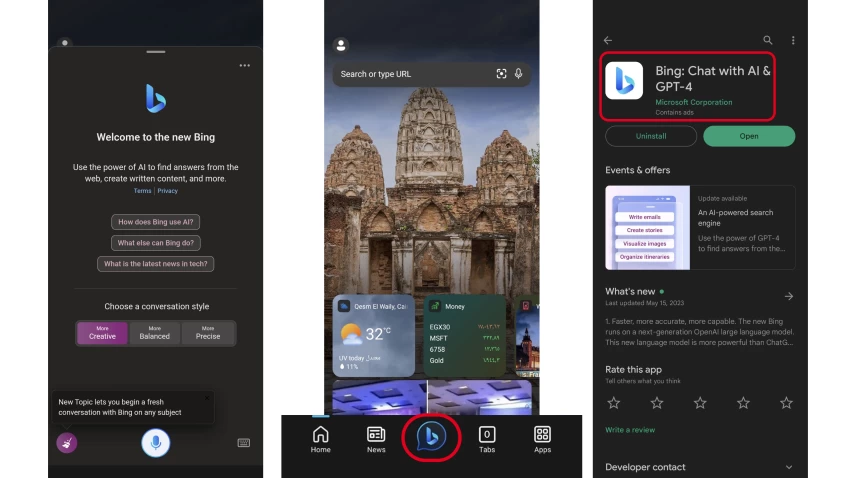This screenshot has height=478, width=850.
Task: Tap the profile avatar in Bing home screen
Action: pos(341,46)
